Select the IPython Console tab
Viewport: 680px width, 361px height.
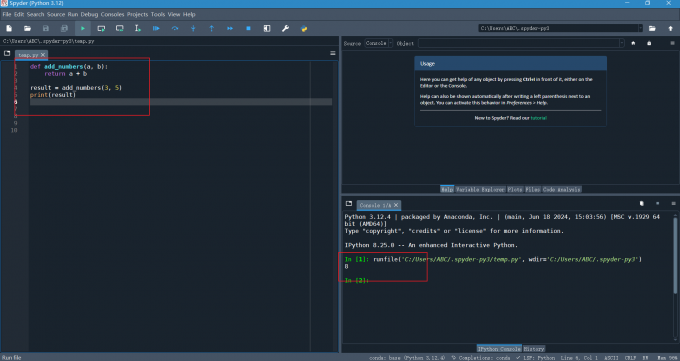499,349
